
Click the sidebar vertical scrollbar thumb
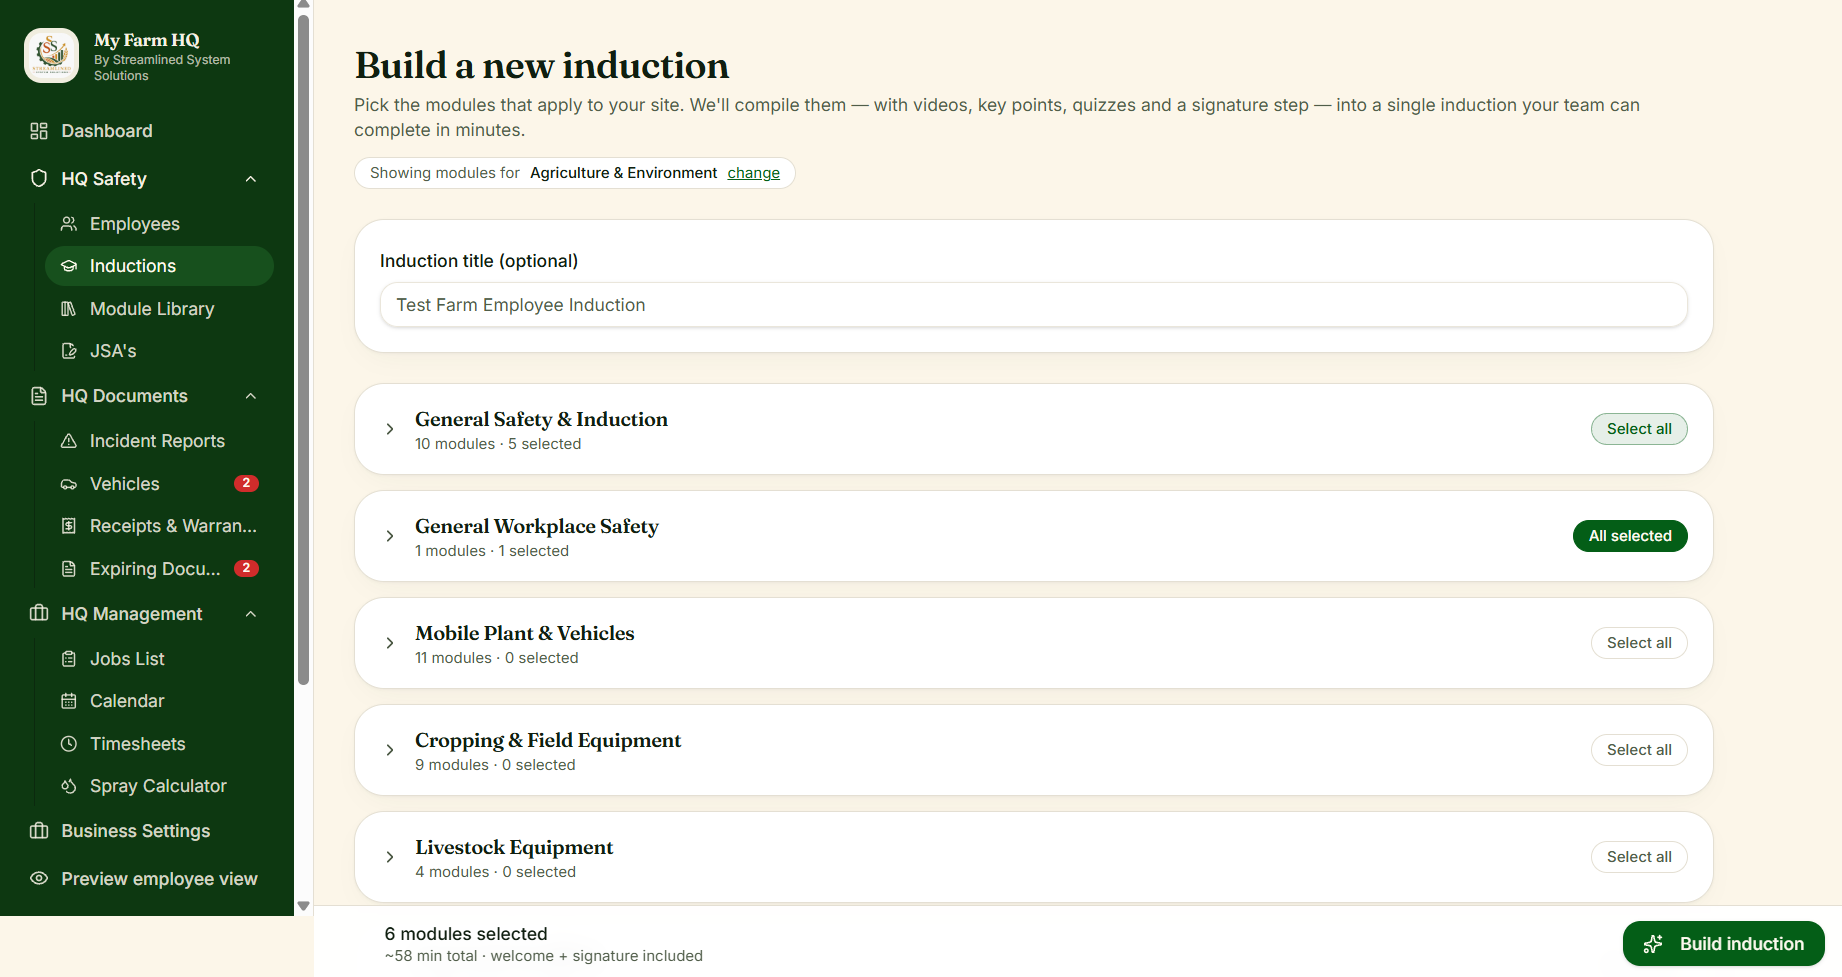[x=303, y=350]
